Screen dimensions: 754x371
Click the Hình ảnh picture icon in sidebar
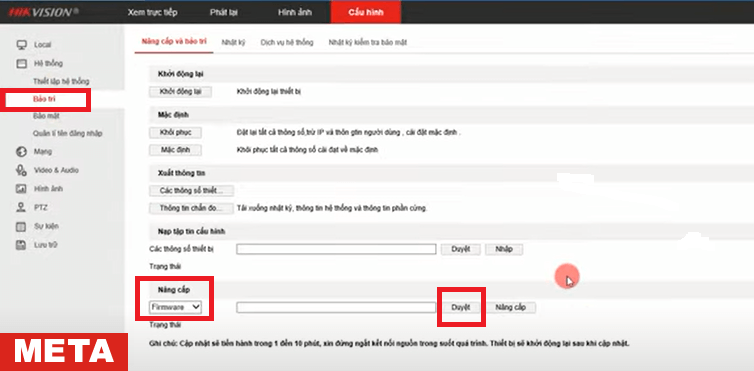pyautogui.click(x=21, y=189)
